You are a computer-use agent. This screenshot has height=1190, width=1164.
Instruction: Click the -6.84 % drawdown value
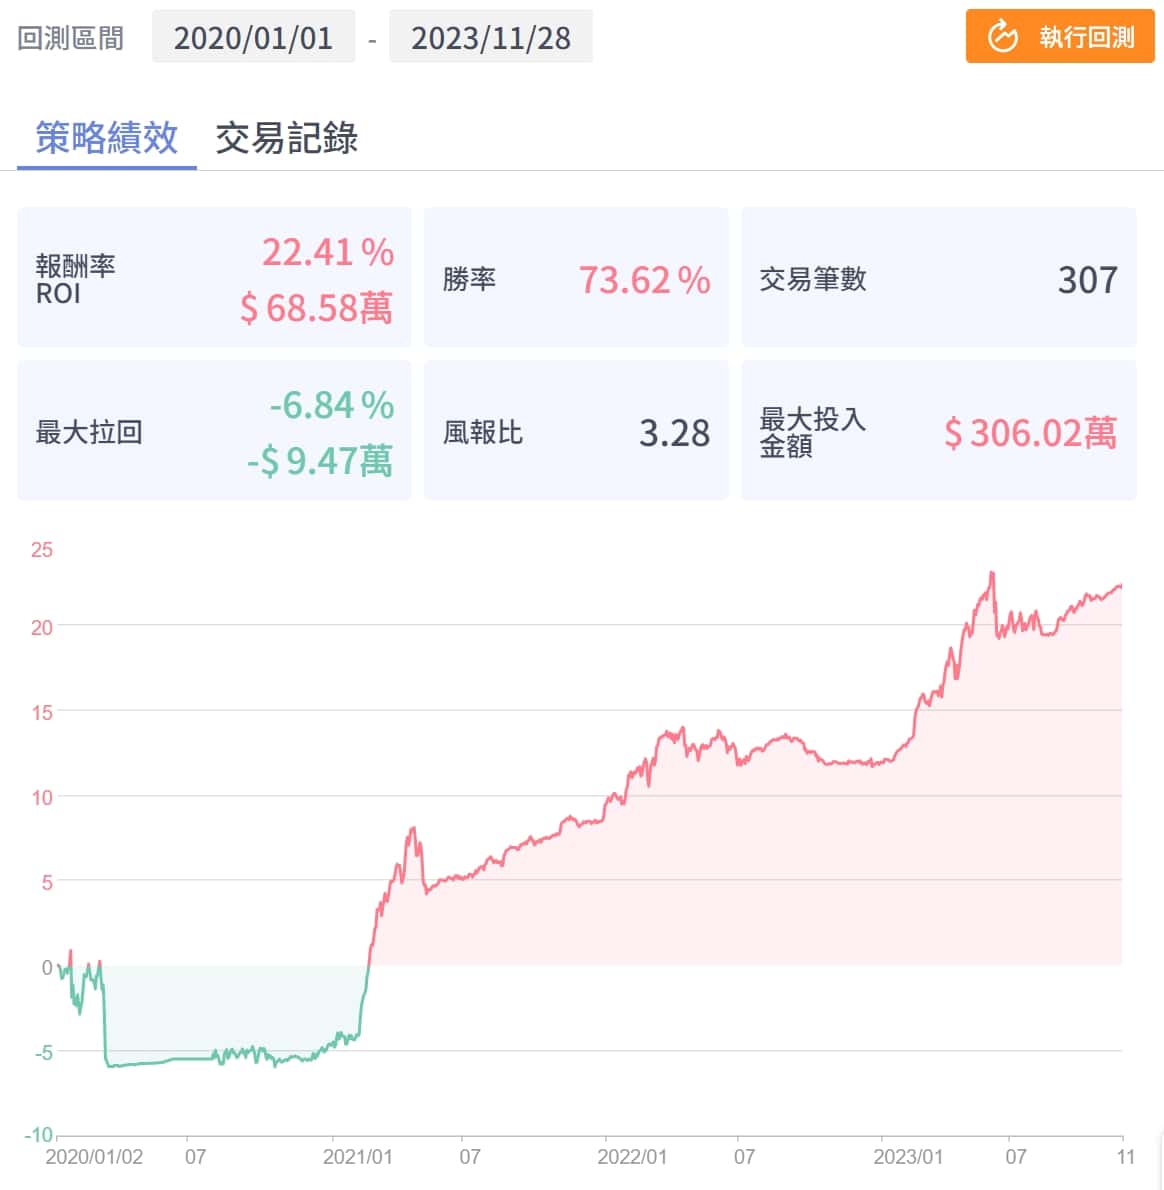331,405
